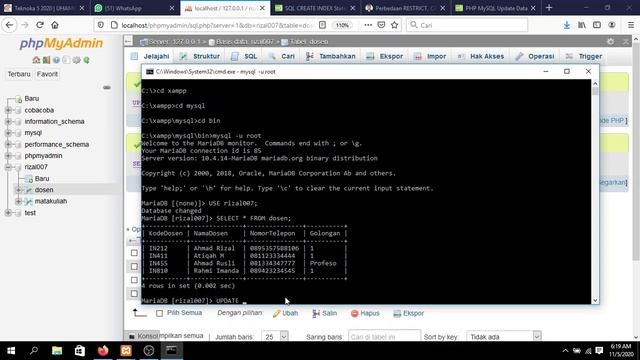Expand the matakuliah table node
640x360 pixels.
pyautogui.click(x=18, y=201)
